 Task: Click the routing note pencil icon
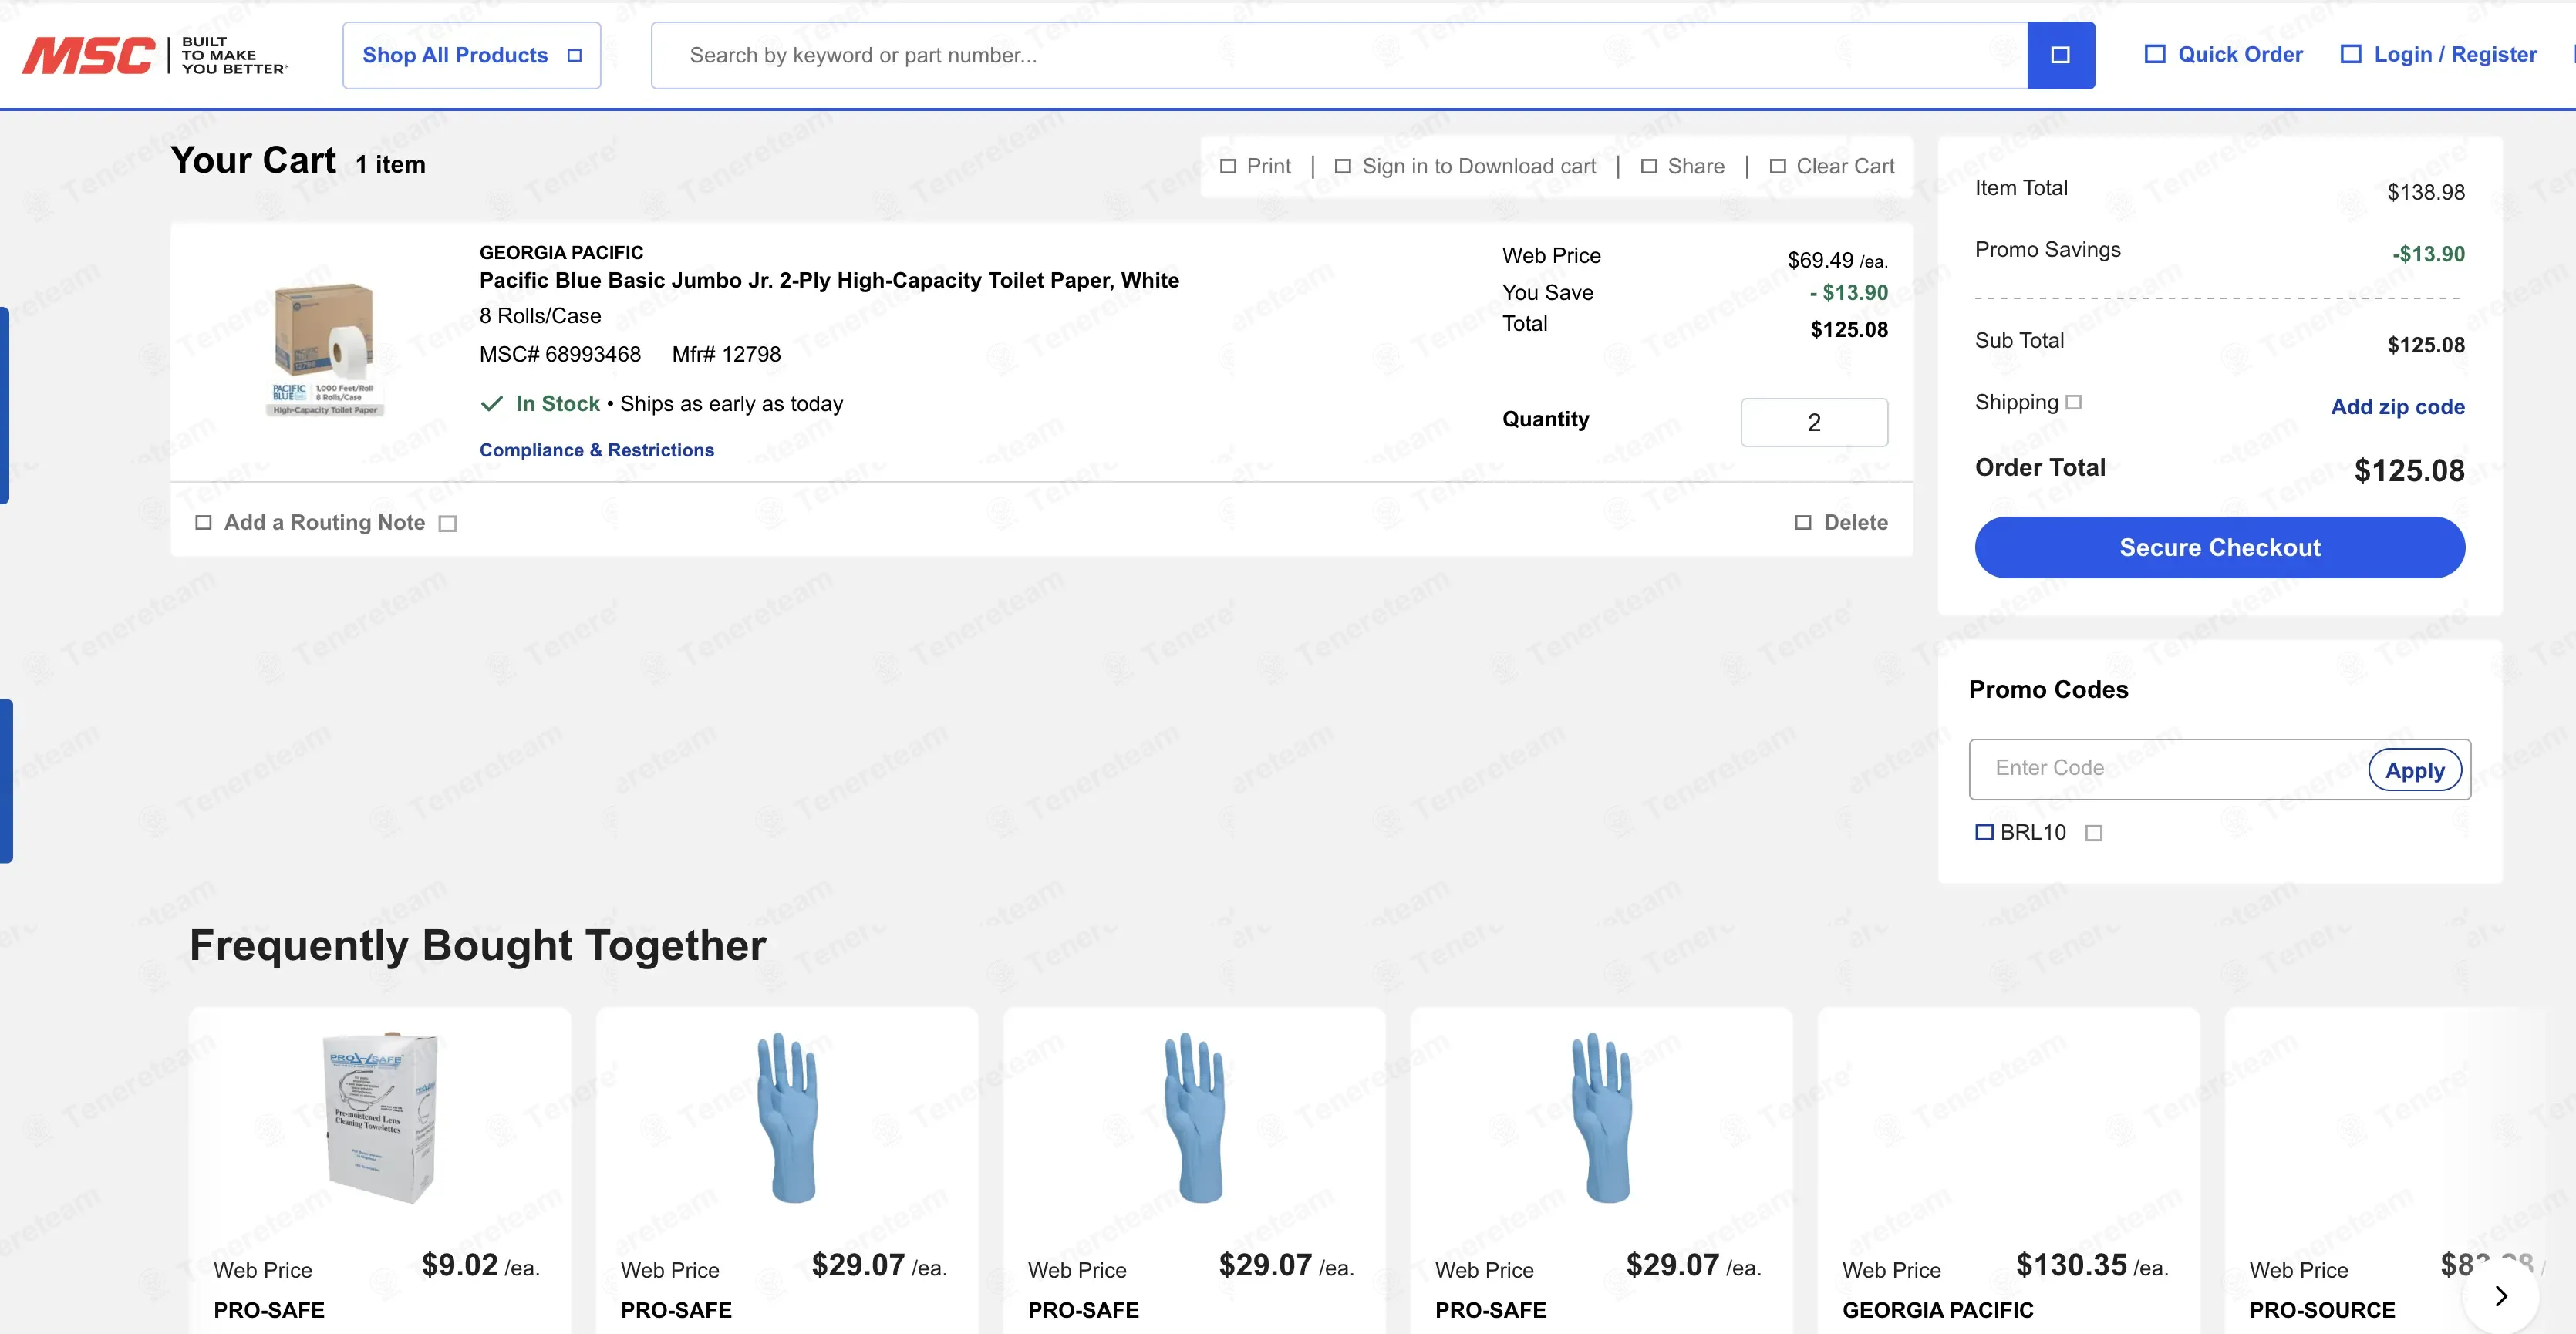(203, 522)
